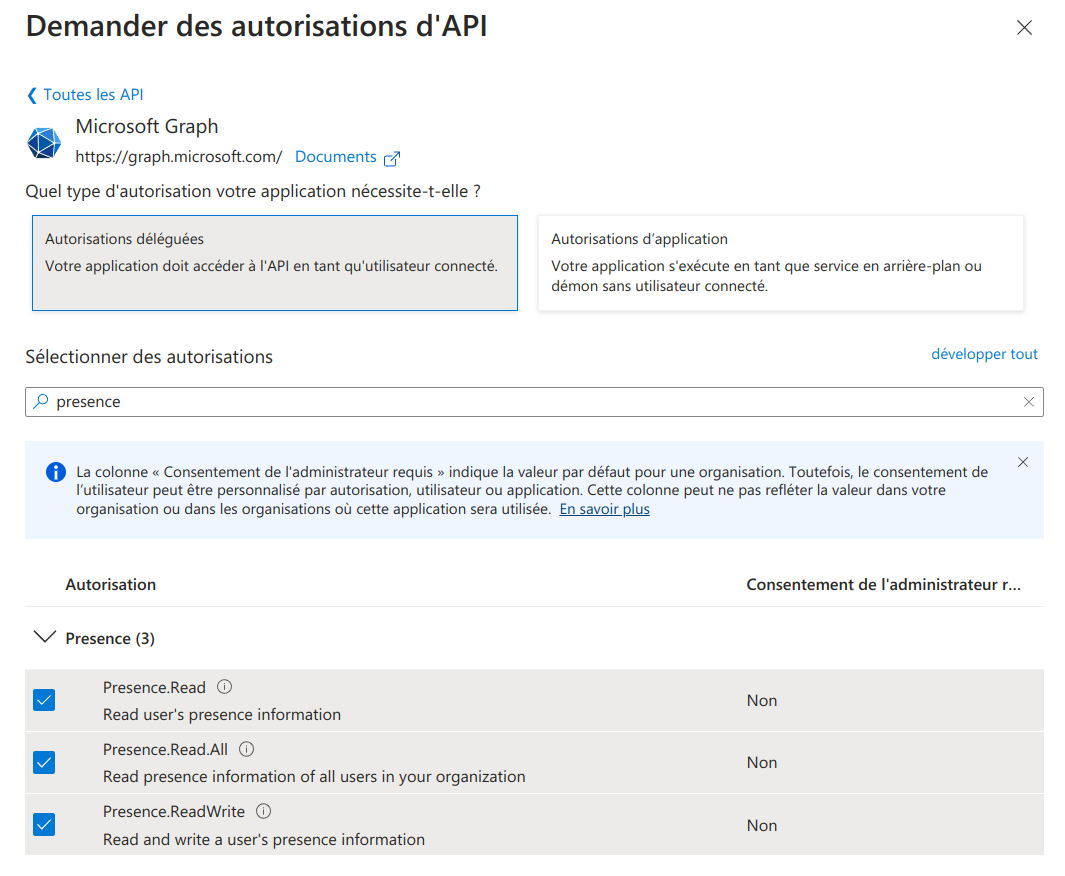Uncheck the Presence.Read permission checkbox
Image resolution: width=1065 pixels, height=876 pixels.
(44, 700)
